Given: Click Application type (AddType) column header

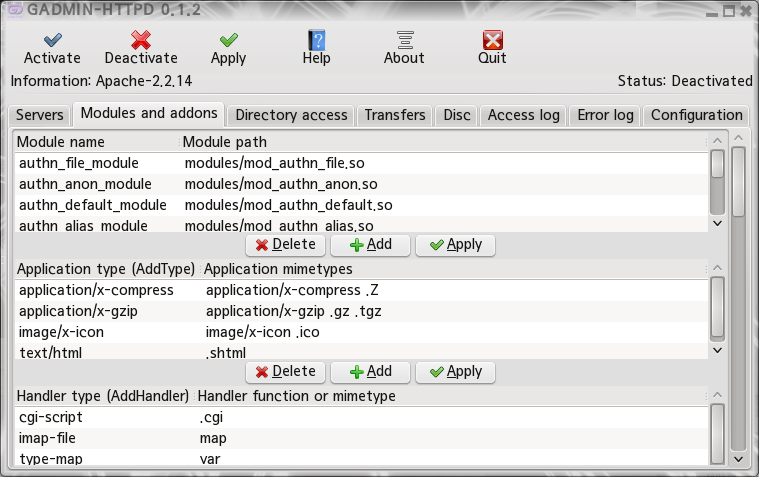Looking at the screenshot, I should point(107,269).
